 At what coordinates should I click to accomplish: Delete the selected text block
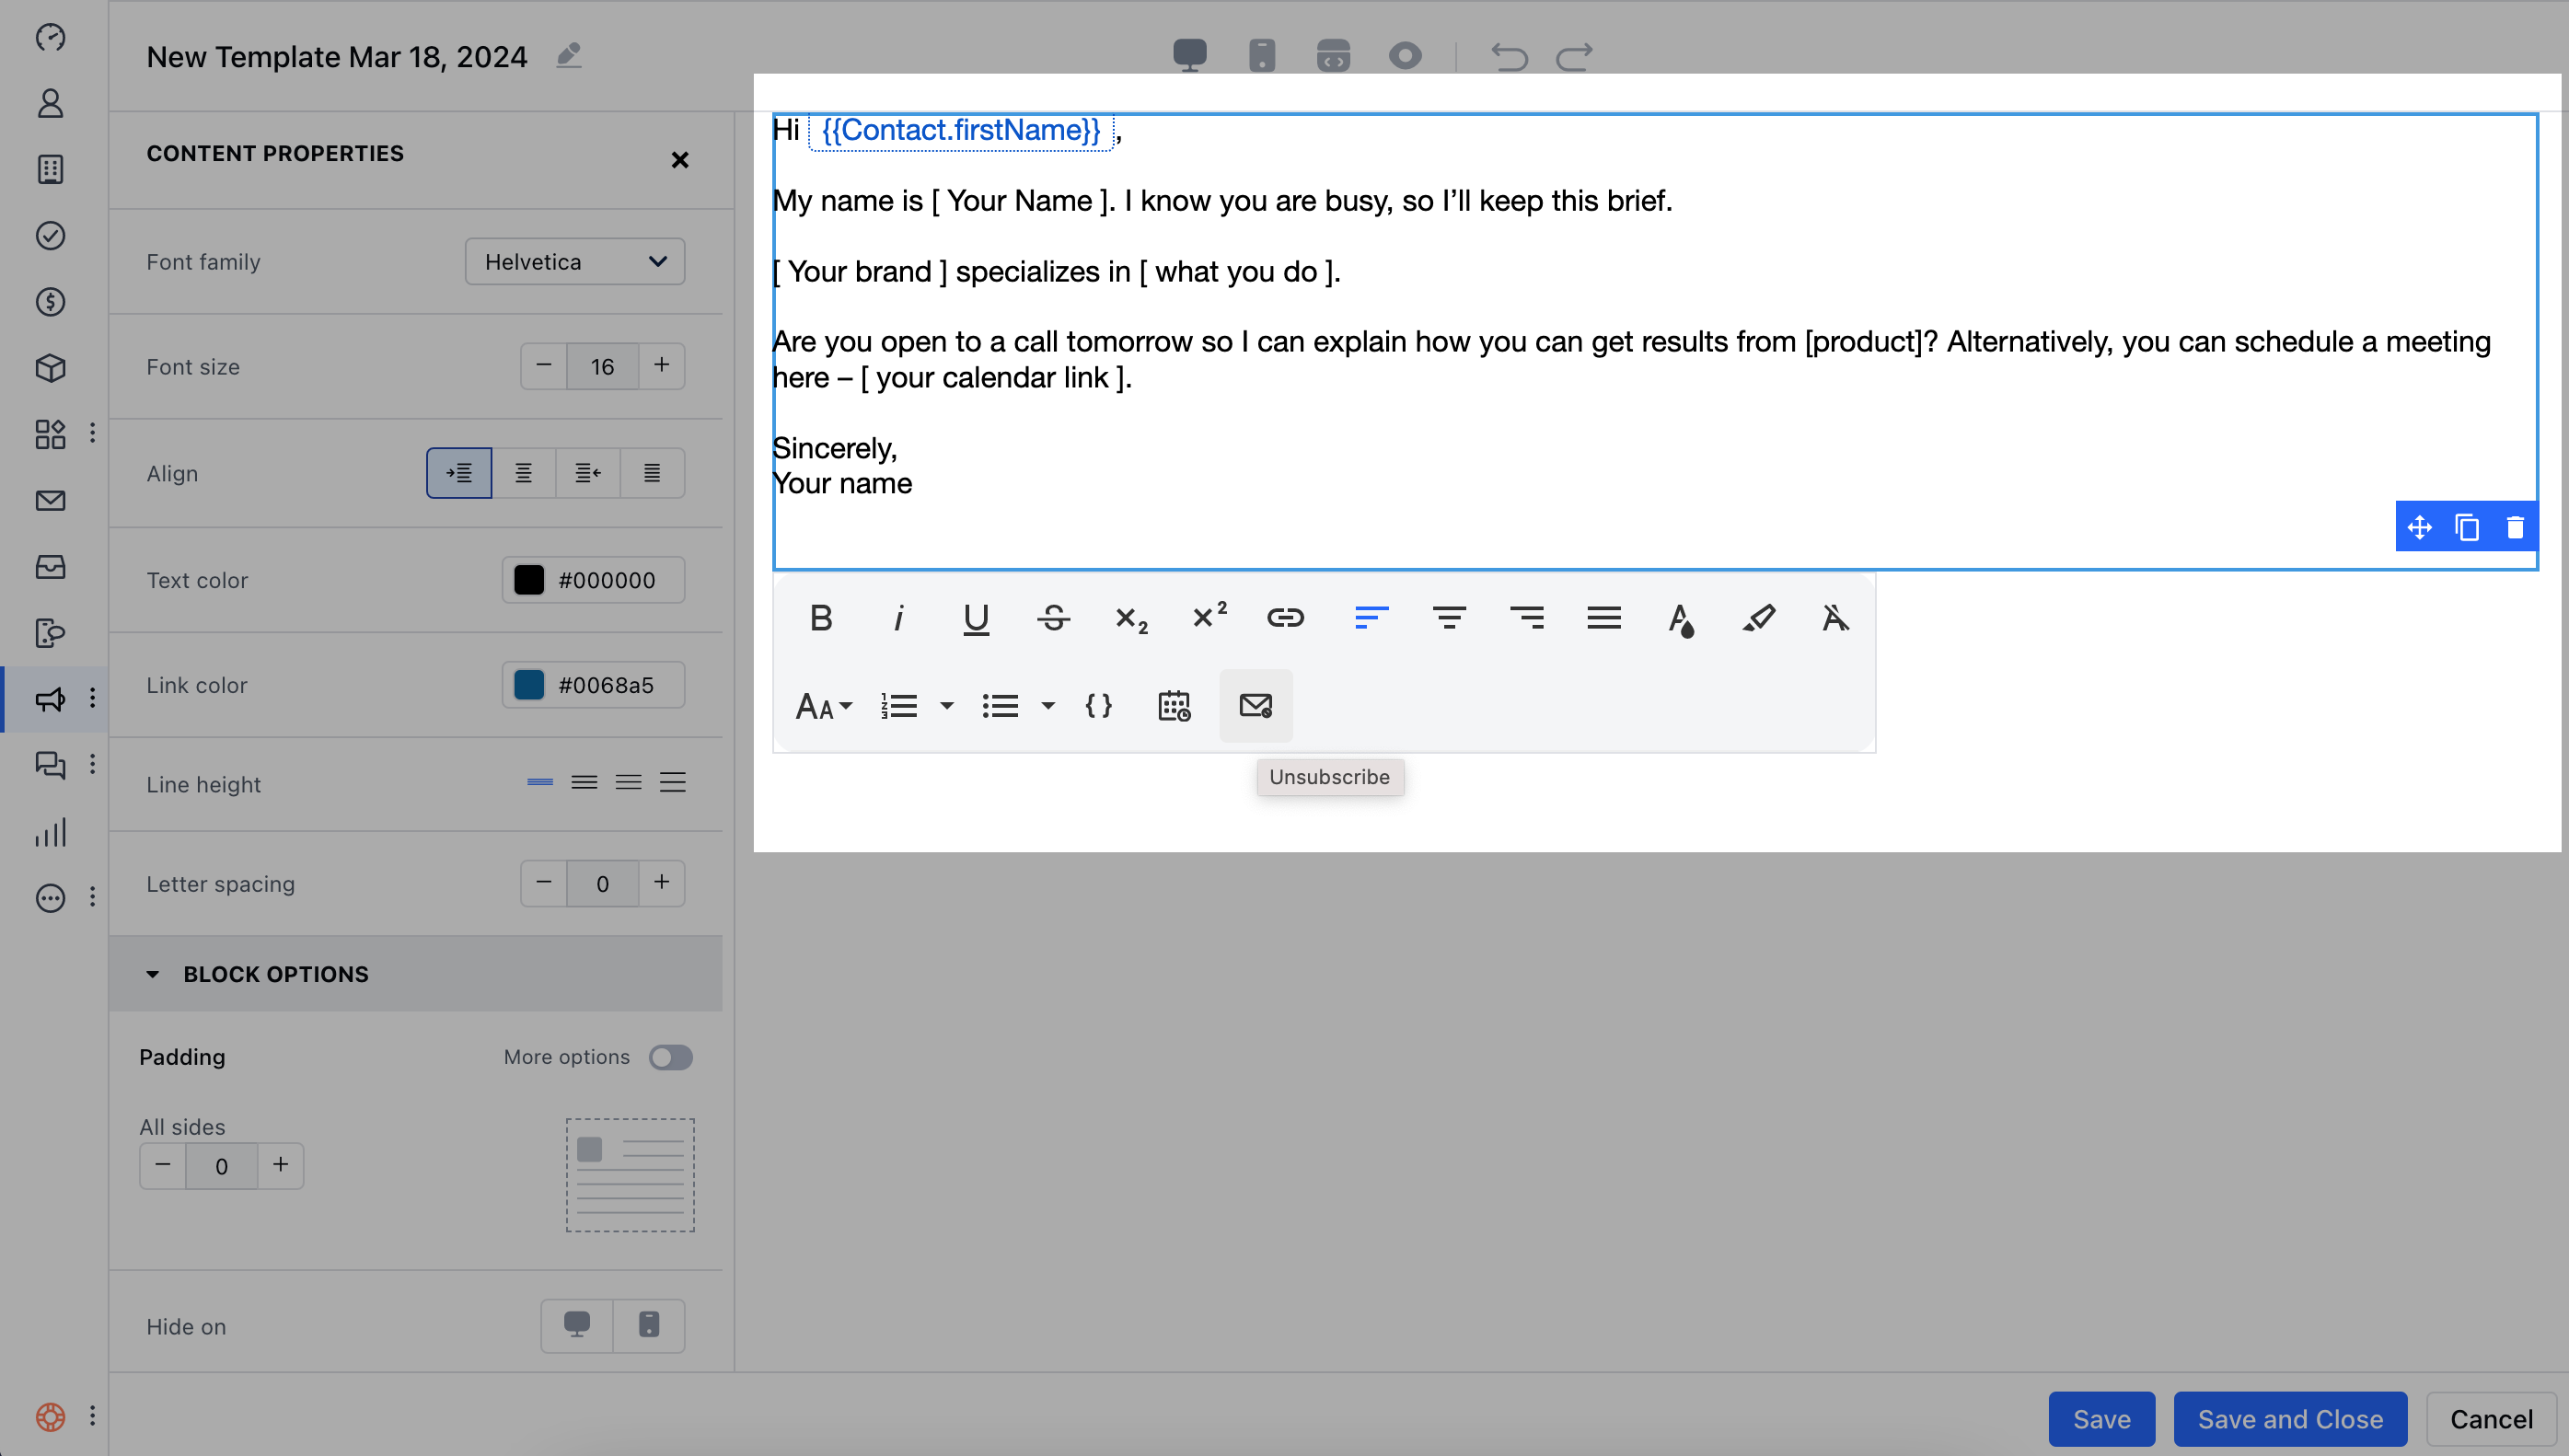point(2514,527)
